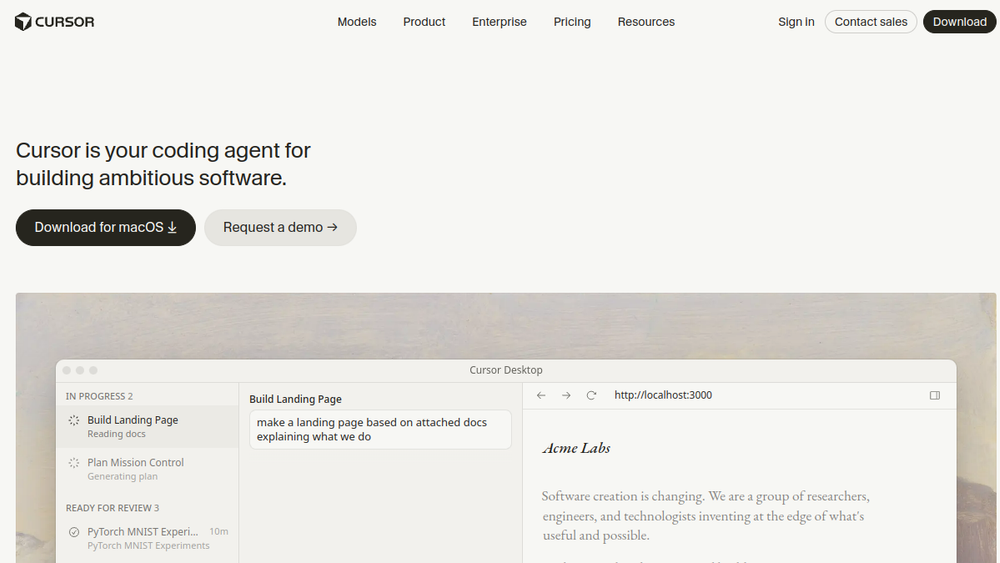The image size is (1000, 563).
Task: Click the 10m timestamp on PyTorch item
Action: pyautogui.click(x=219, y=531)
